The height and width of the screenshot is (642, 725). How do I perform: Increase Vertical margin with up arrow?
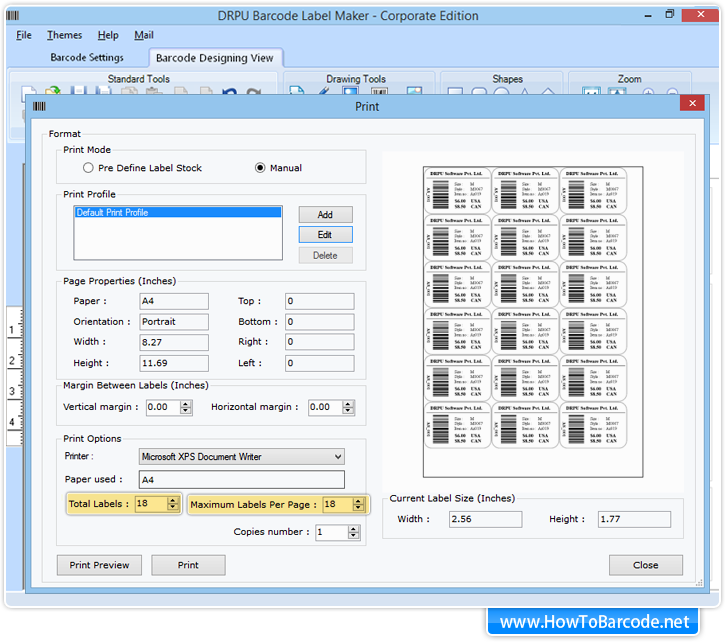point(186,404)
